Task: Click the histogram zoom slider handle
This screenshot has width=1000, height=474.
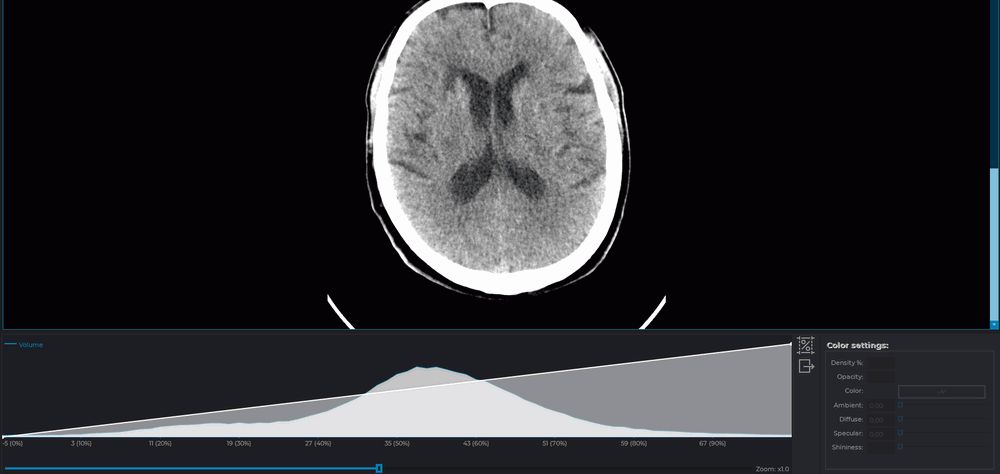Action: pyautogui.click(x=379, y=468)
